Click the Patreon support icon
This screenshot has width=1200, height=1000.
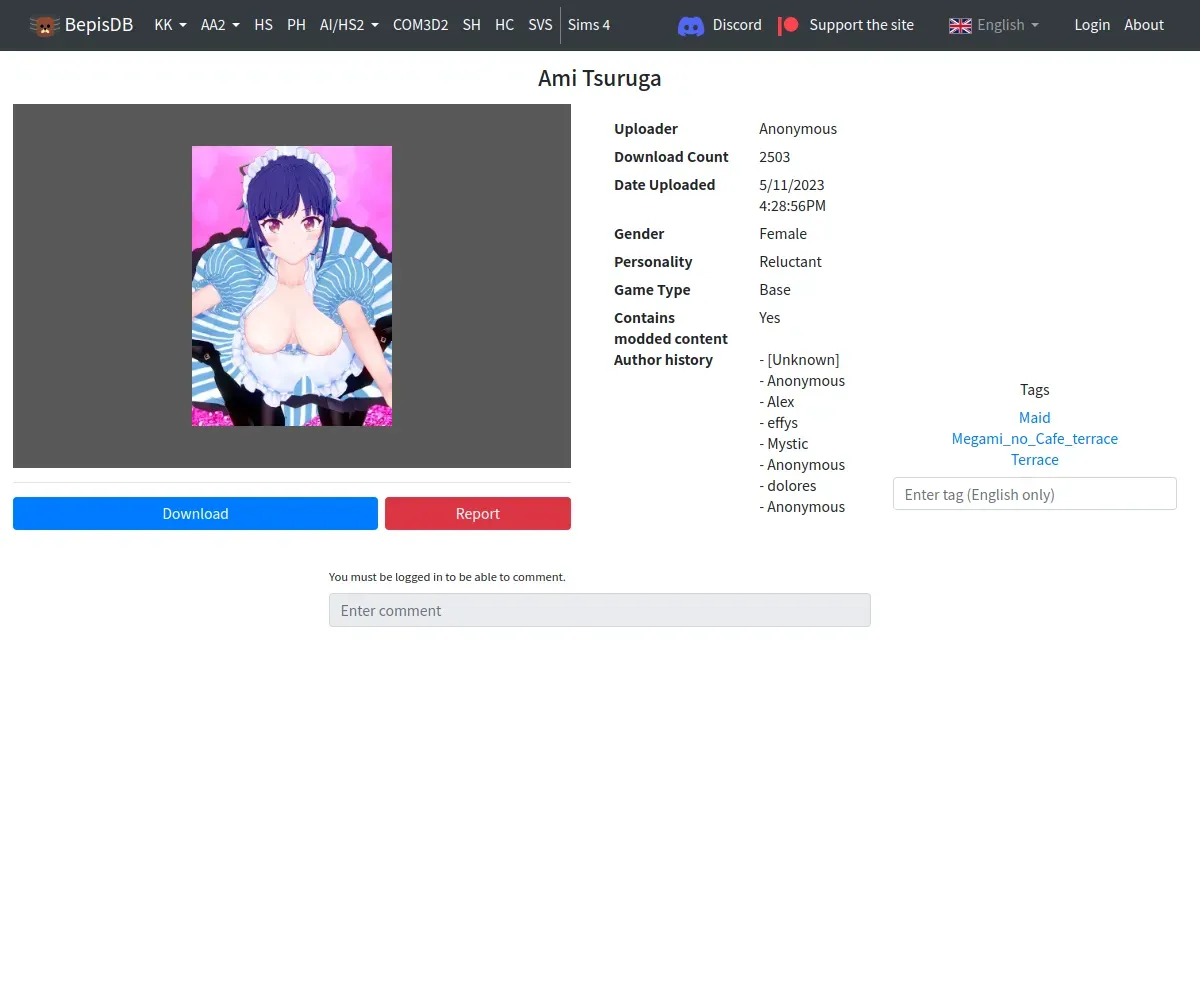point(789,25)
